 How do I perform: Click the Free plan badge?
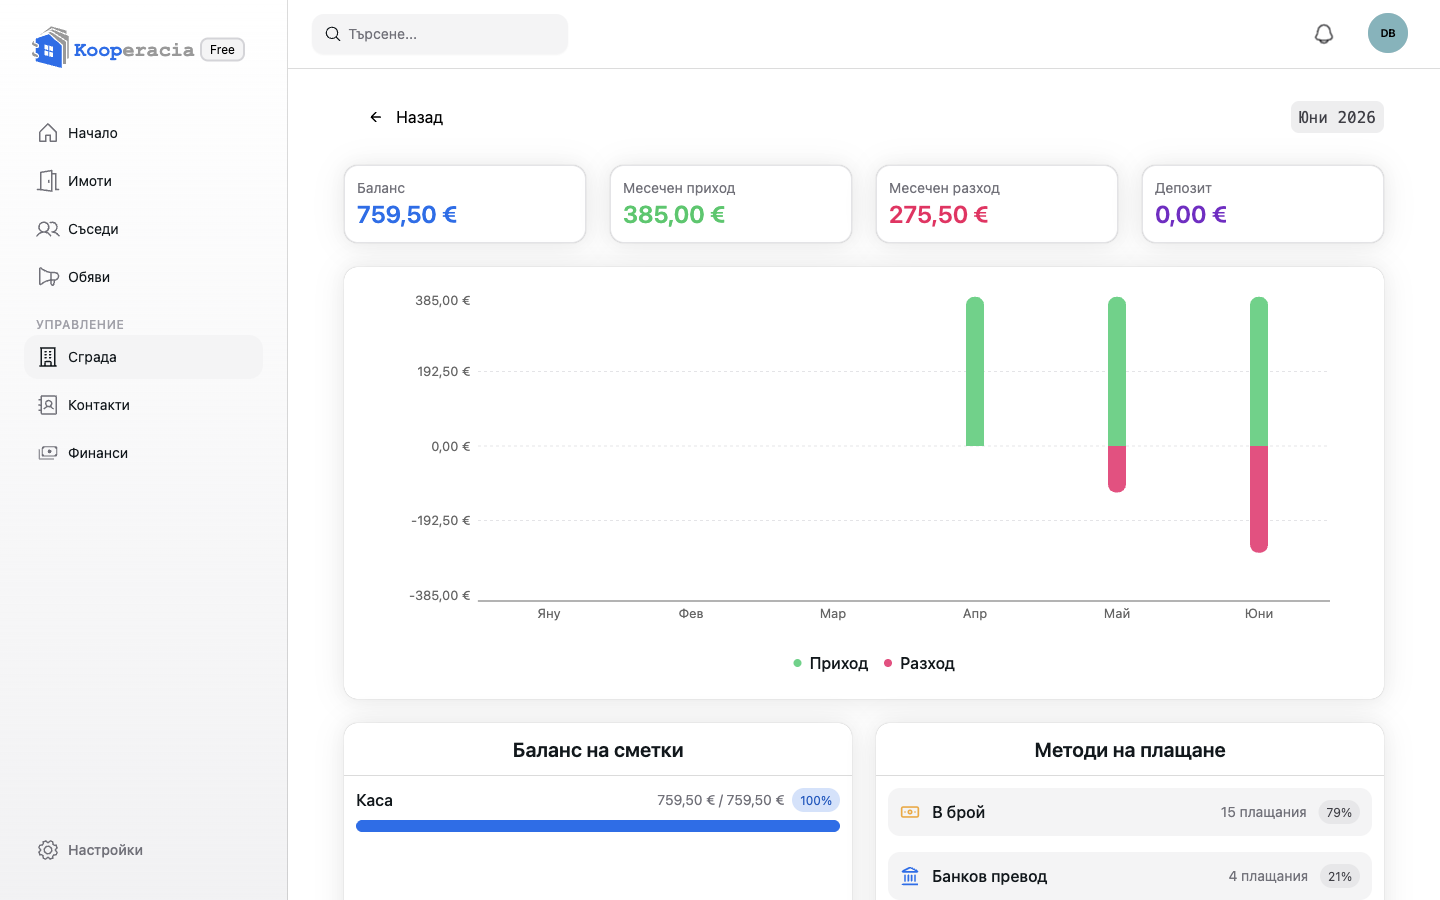222,50
